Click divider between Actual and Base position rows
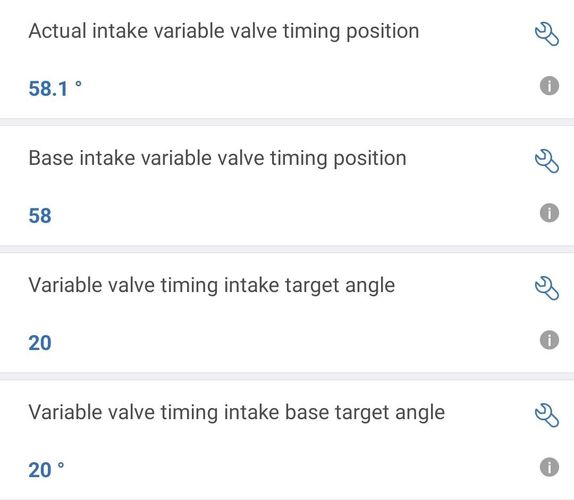 coord(287,122)
